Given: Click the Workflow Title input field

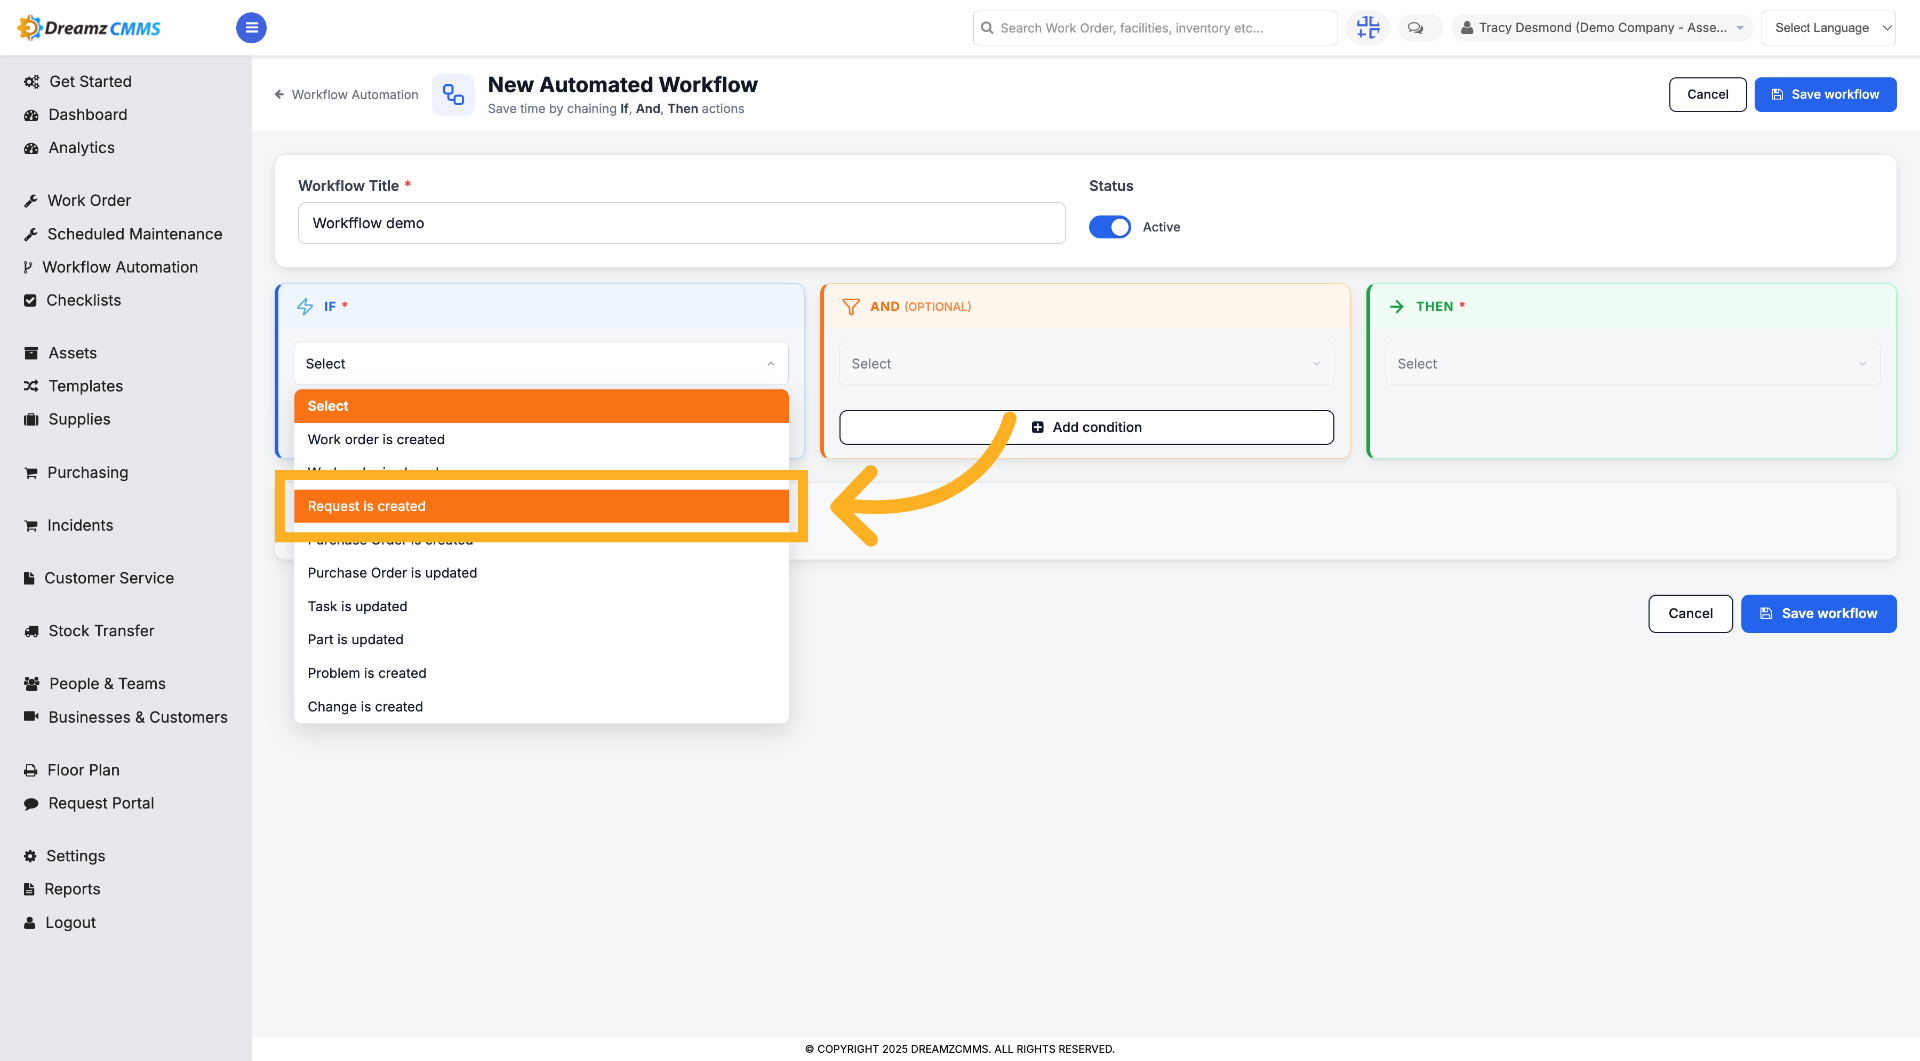Looking at the screenshot, I should click(x=682, y=223).
